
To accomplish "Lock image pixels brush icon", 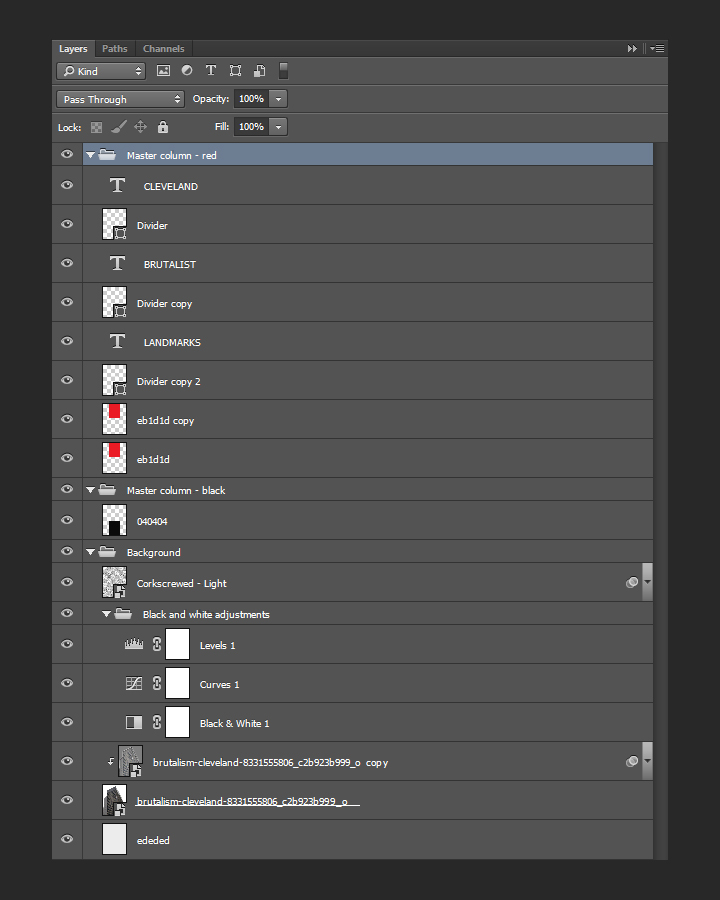I will click(x=119, y=127).
